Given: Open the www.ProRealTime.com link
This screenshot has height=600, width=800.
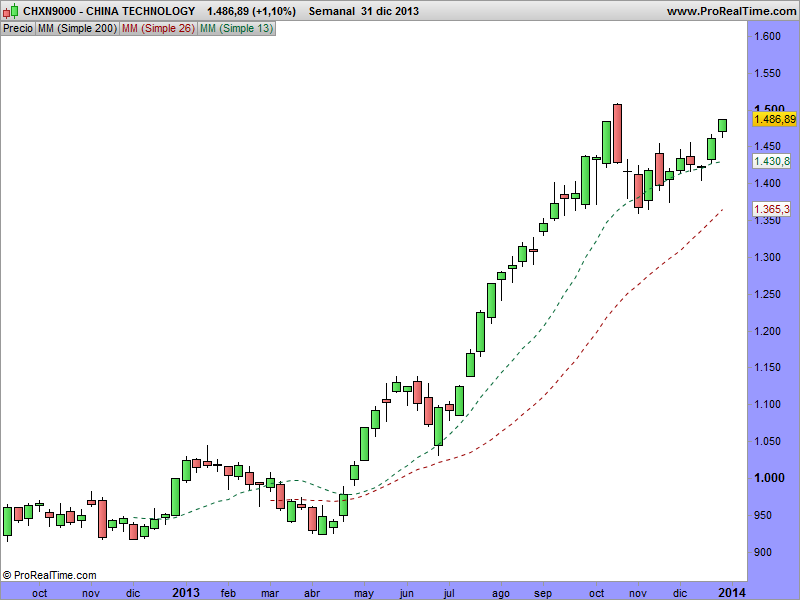Looking at the screenshot, I should (730, 11).
